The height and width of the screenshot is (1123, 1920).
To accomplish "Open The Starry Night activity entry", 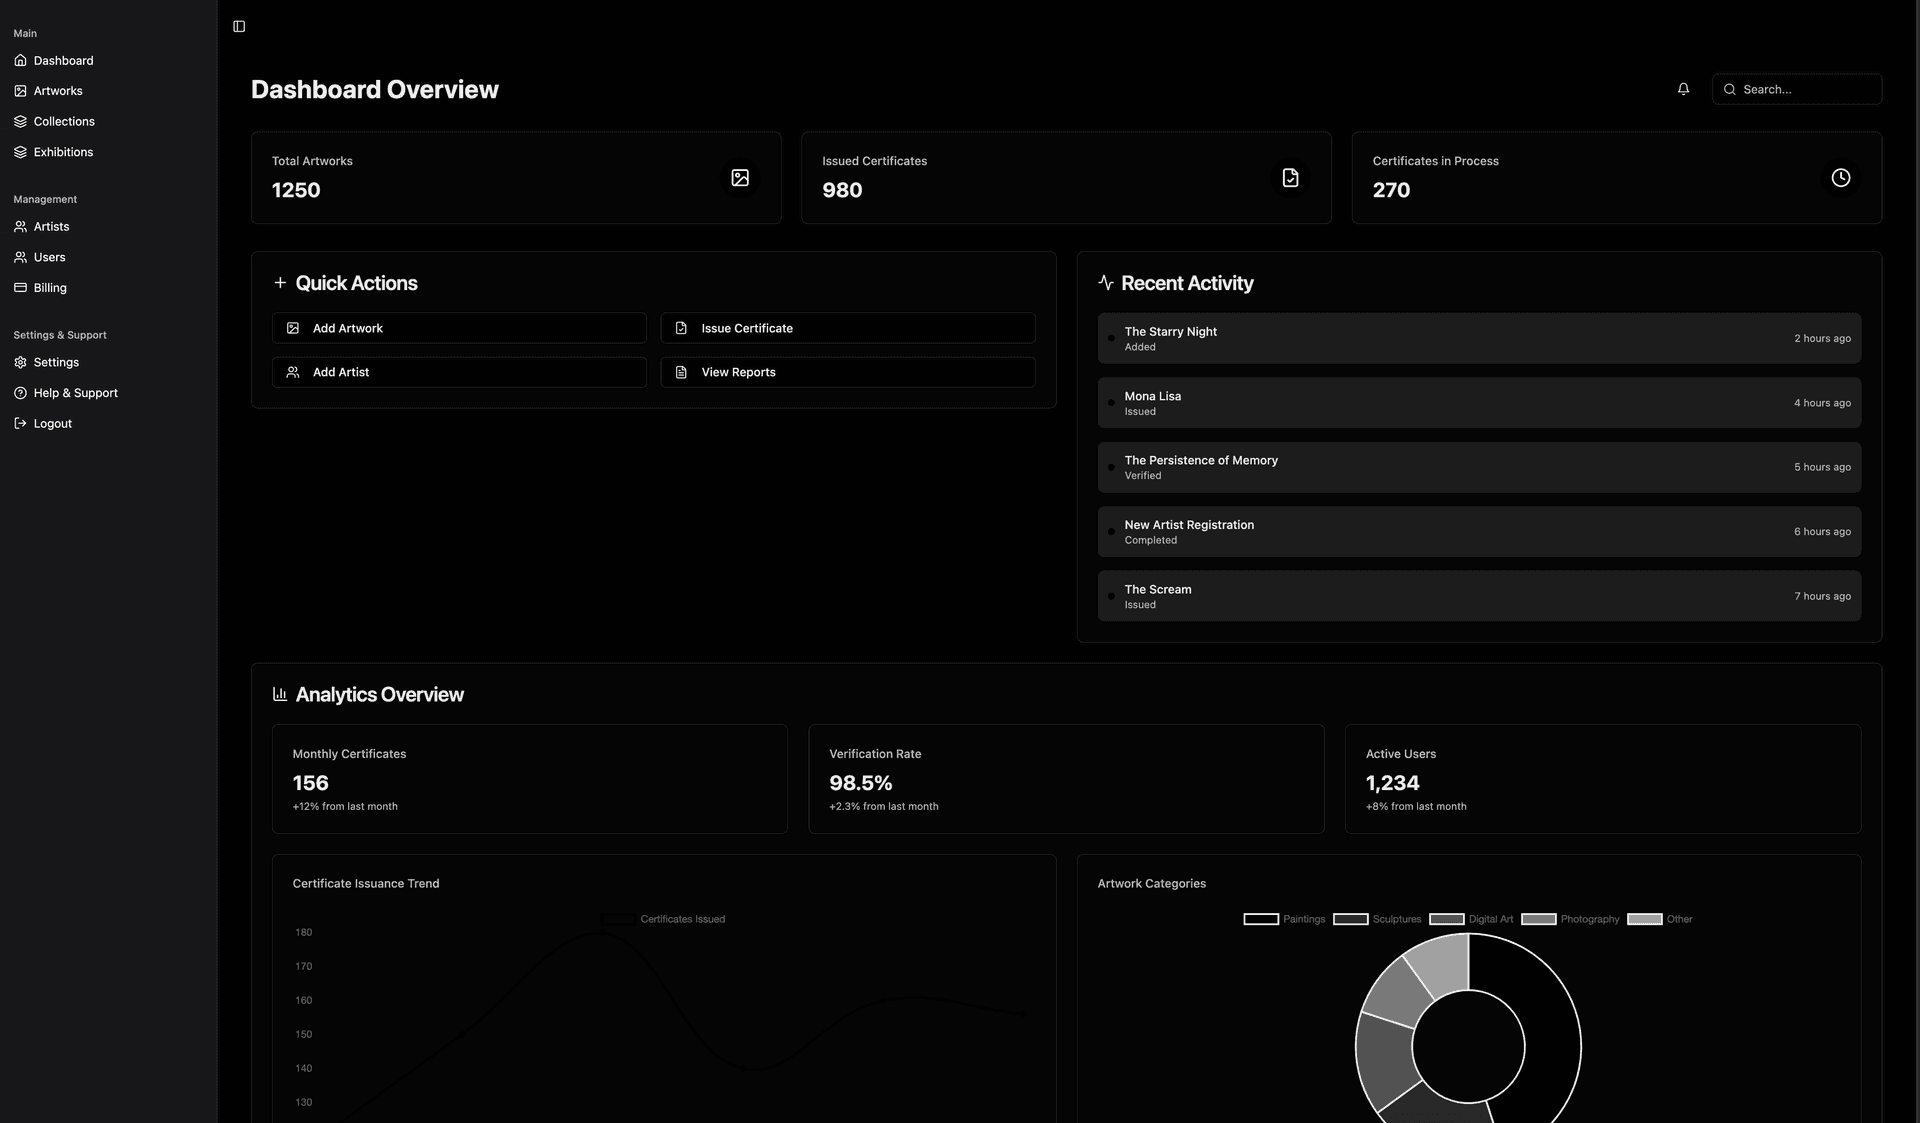I will (1478, 339).
